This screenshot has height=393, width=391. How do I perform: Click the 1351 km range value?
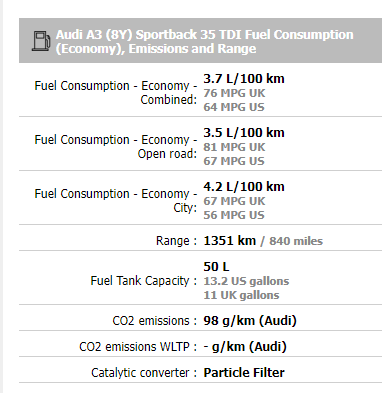click(230, 241)
